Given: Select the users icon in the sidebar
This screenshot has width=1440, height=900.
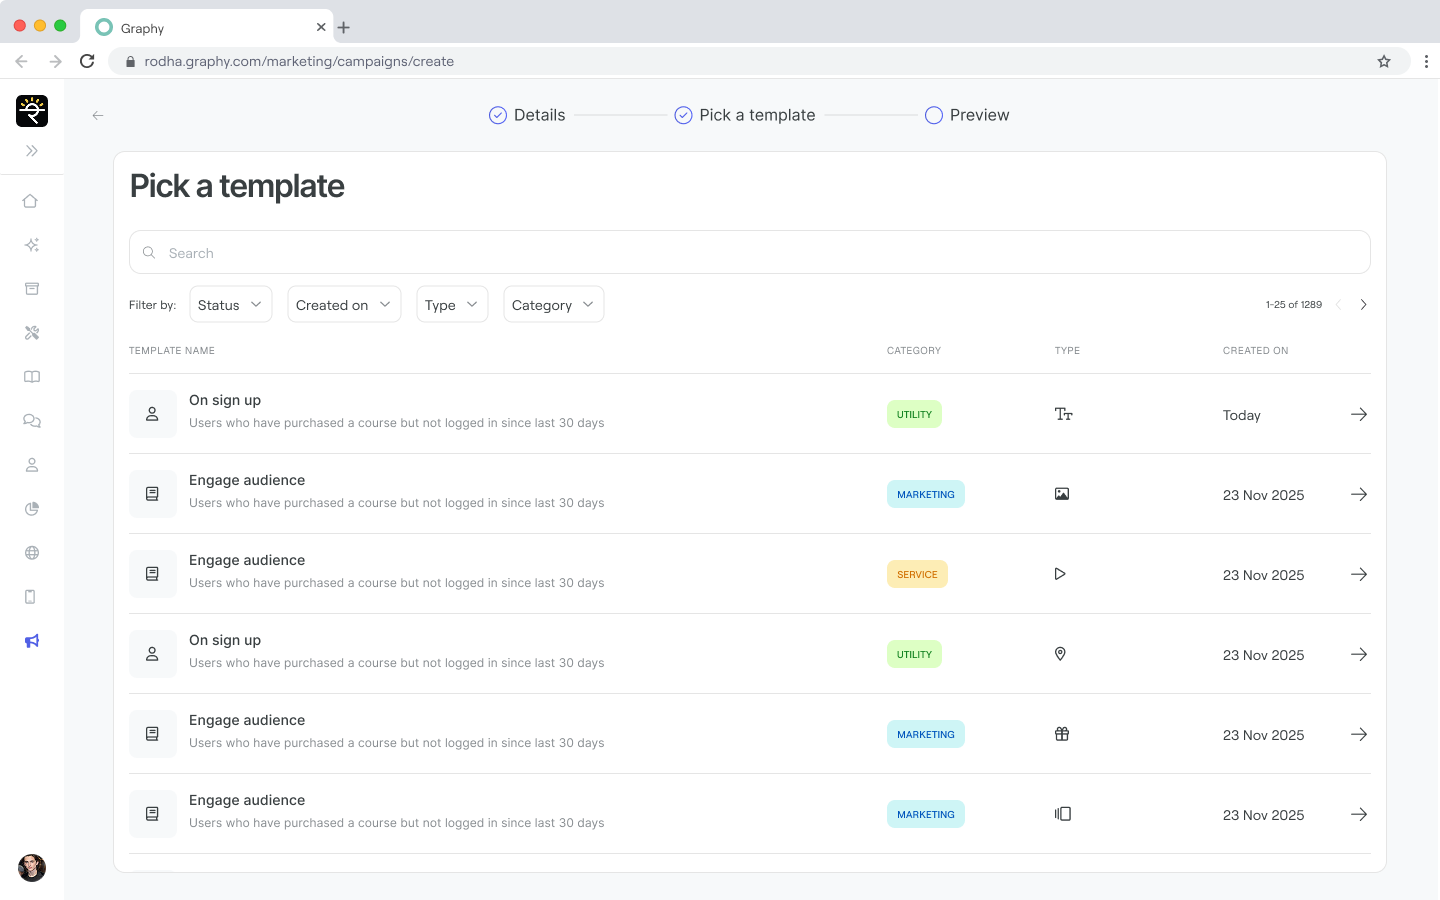Looking at the screenshot, I should coord(31,465).
